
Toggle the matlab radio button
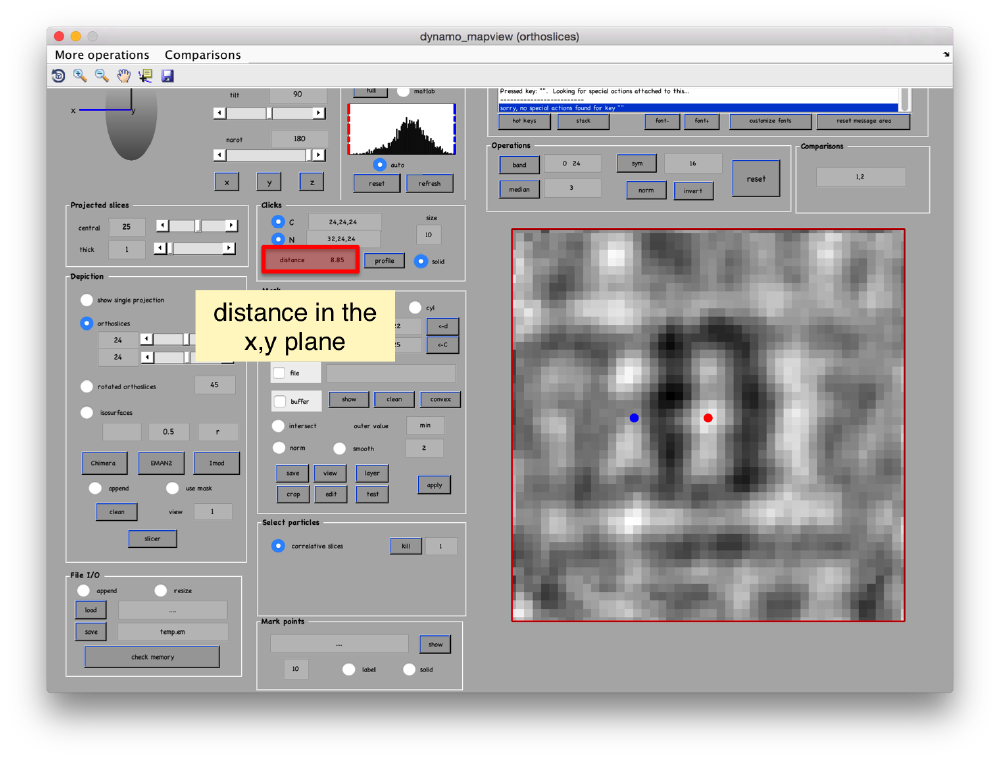tap(403, 91)
